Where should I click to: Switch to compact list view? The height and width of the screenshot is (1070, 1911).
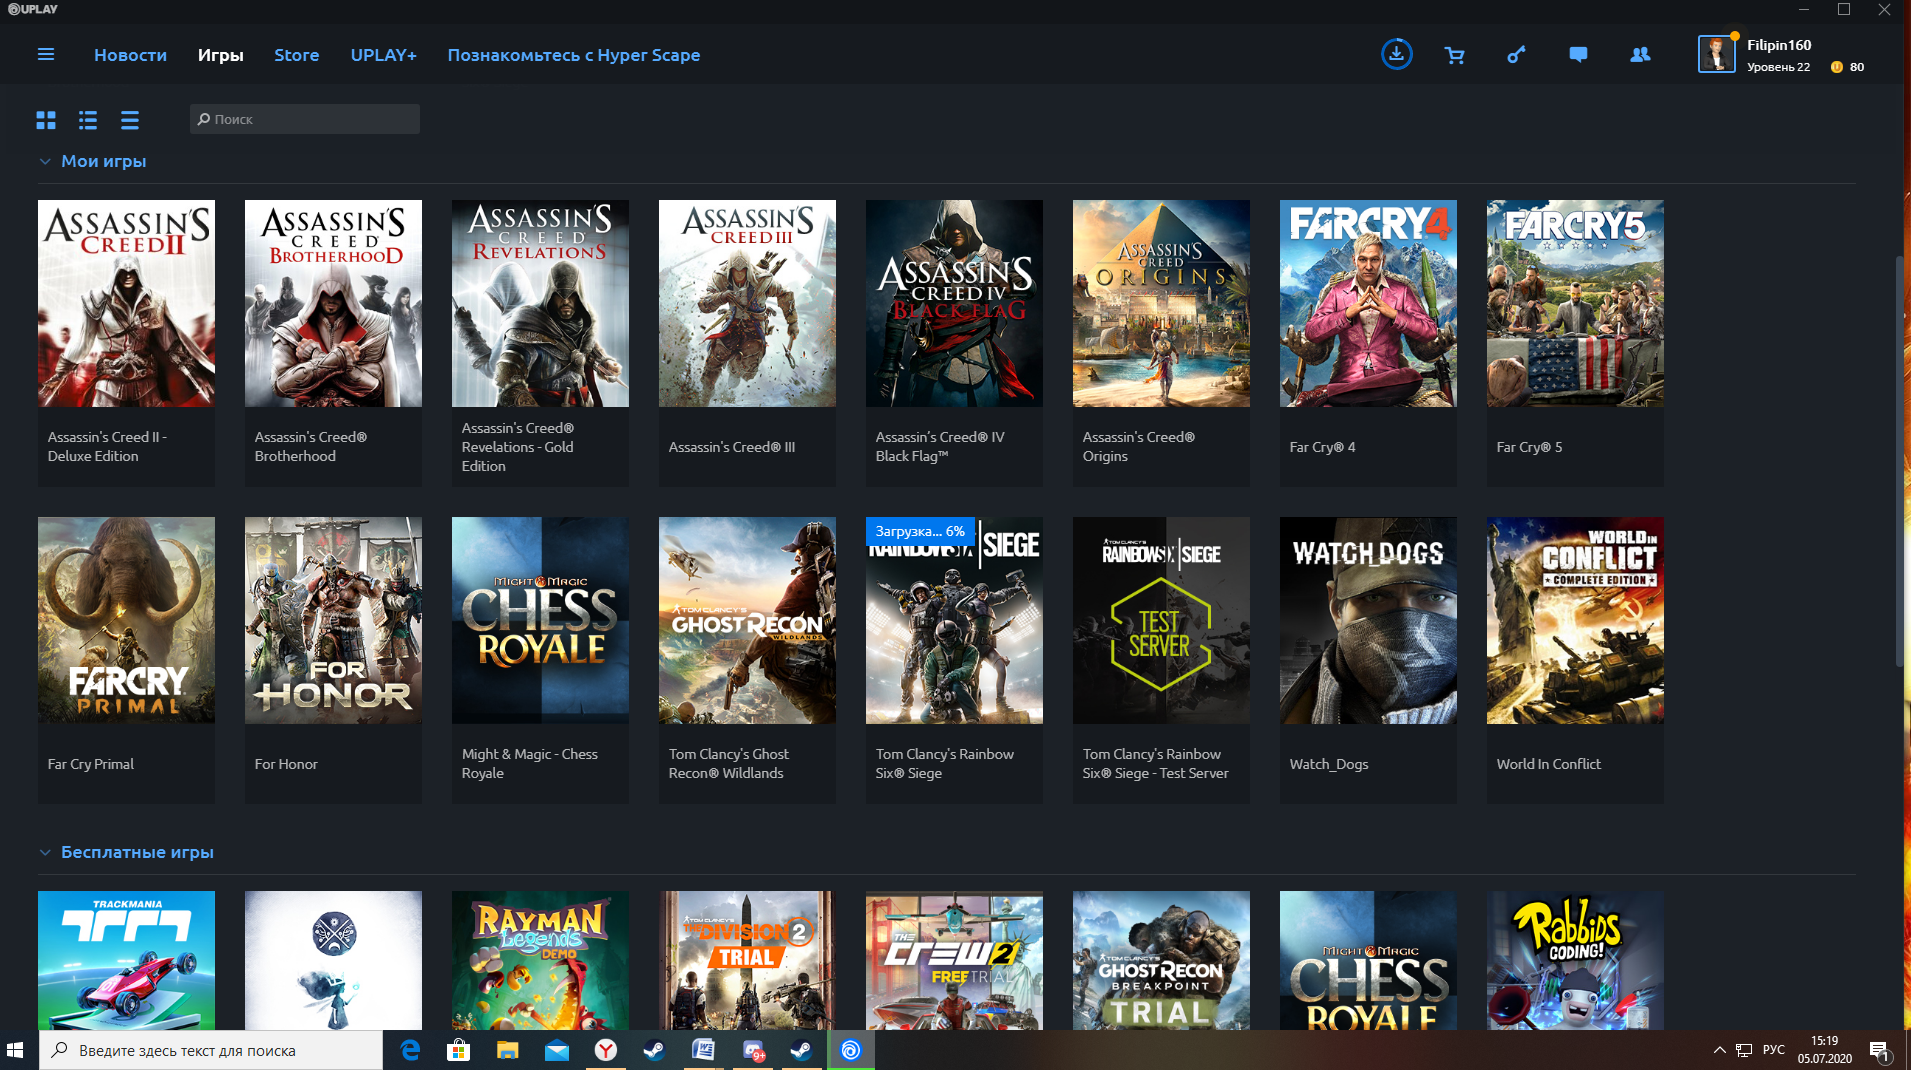tap(130, 120)
